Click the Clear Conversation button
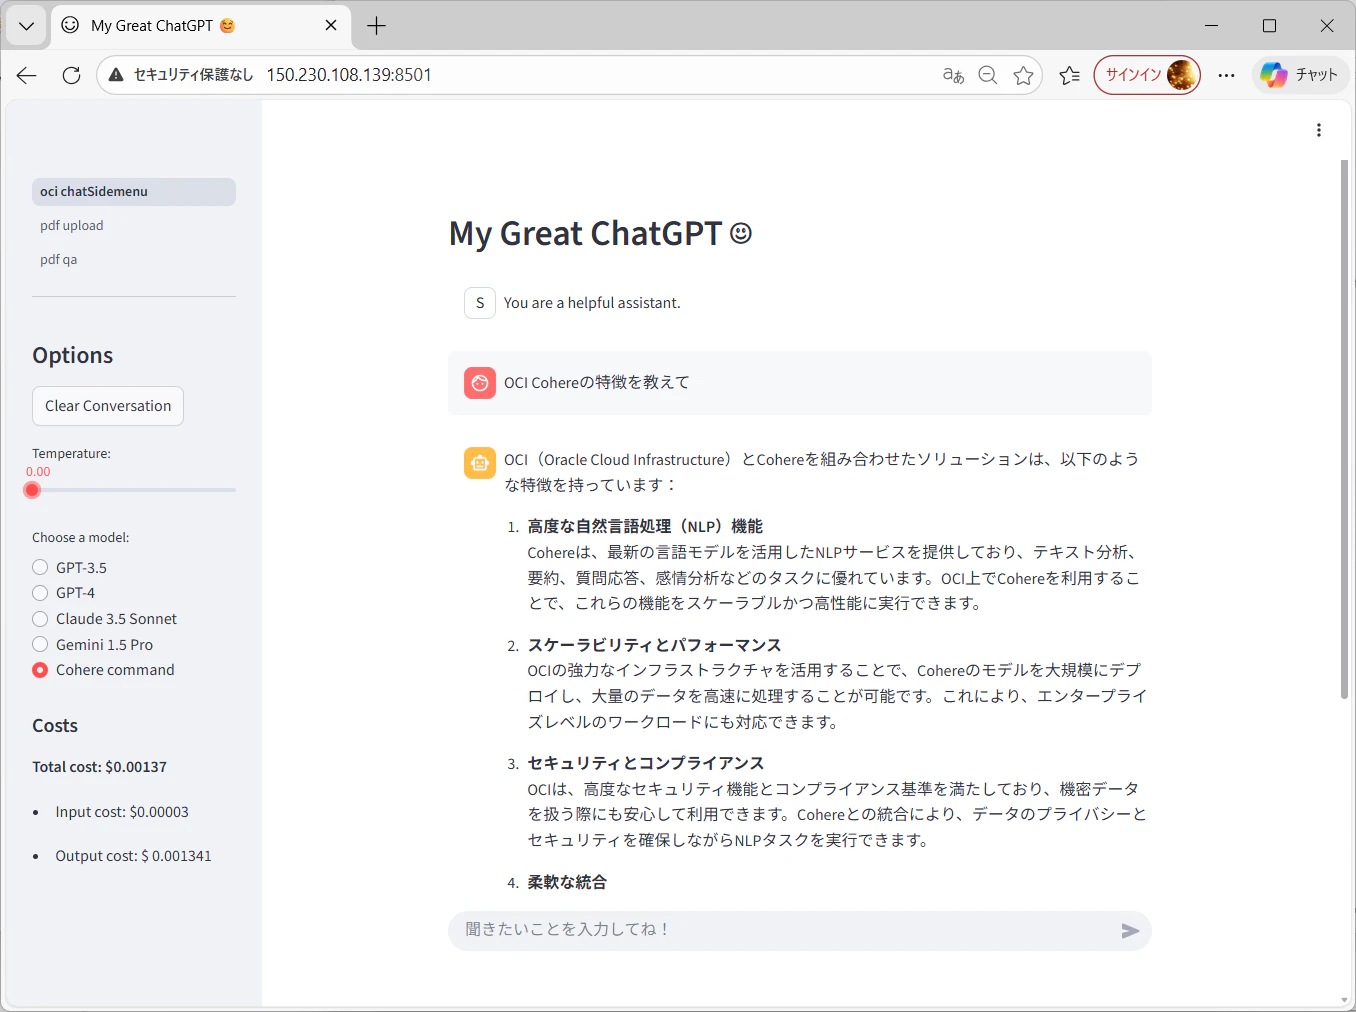The height and width of the screenshot is (1012, 1356). tap(108, 406)
